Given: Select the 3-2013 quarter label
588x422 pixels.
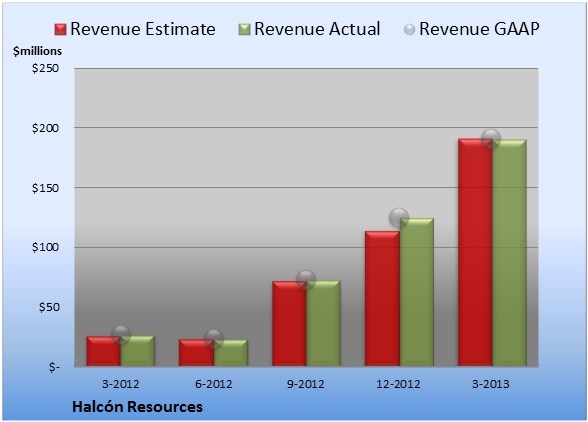Looking at the screenshot, I should coord(491,384).
